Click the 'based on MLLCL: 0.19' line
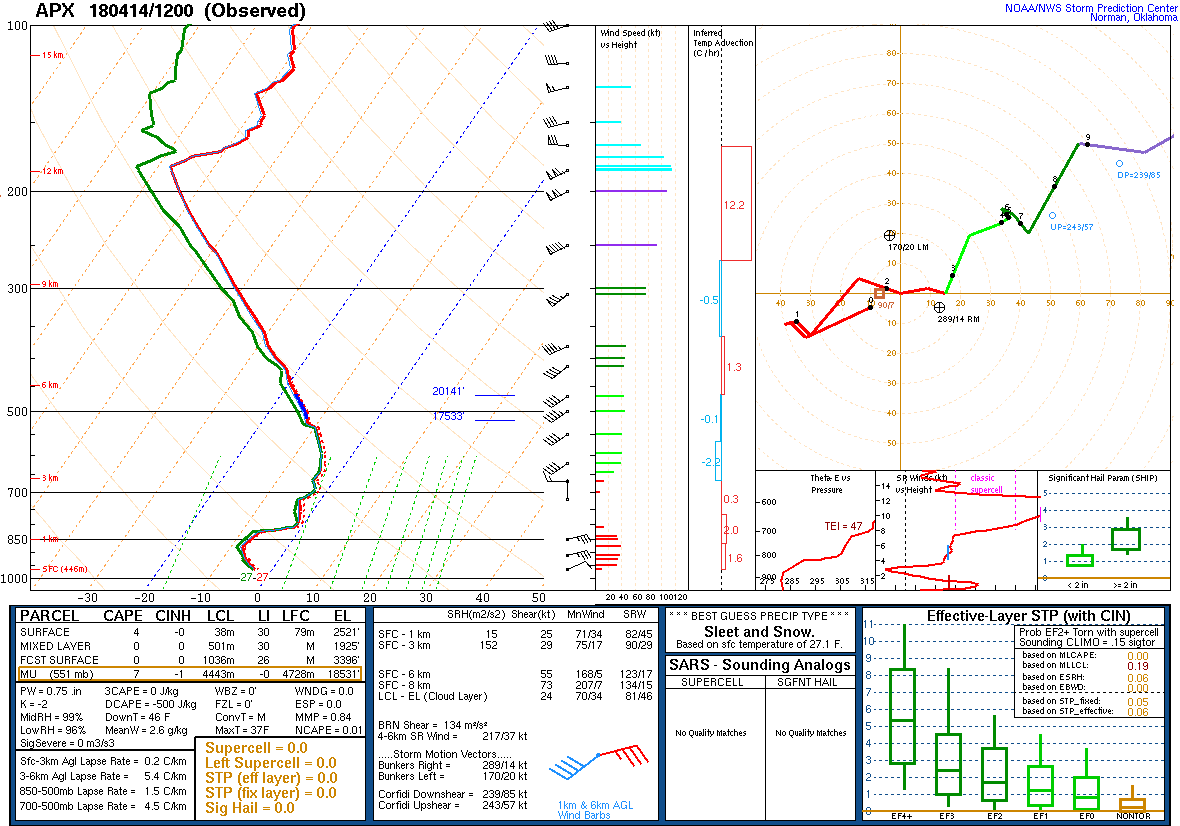The image size is (1180, 826). 1084,665
